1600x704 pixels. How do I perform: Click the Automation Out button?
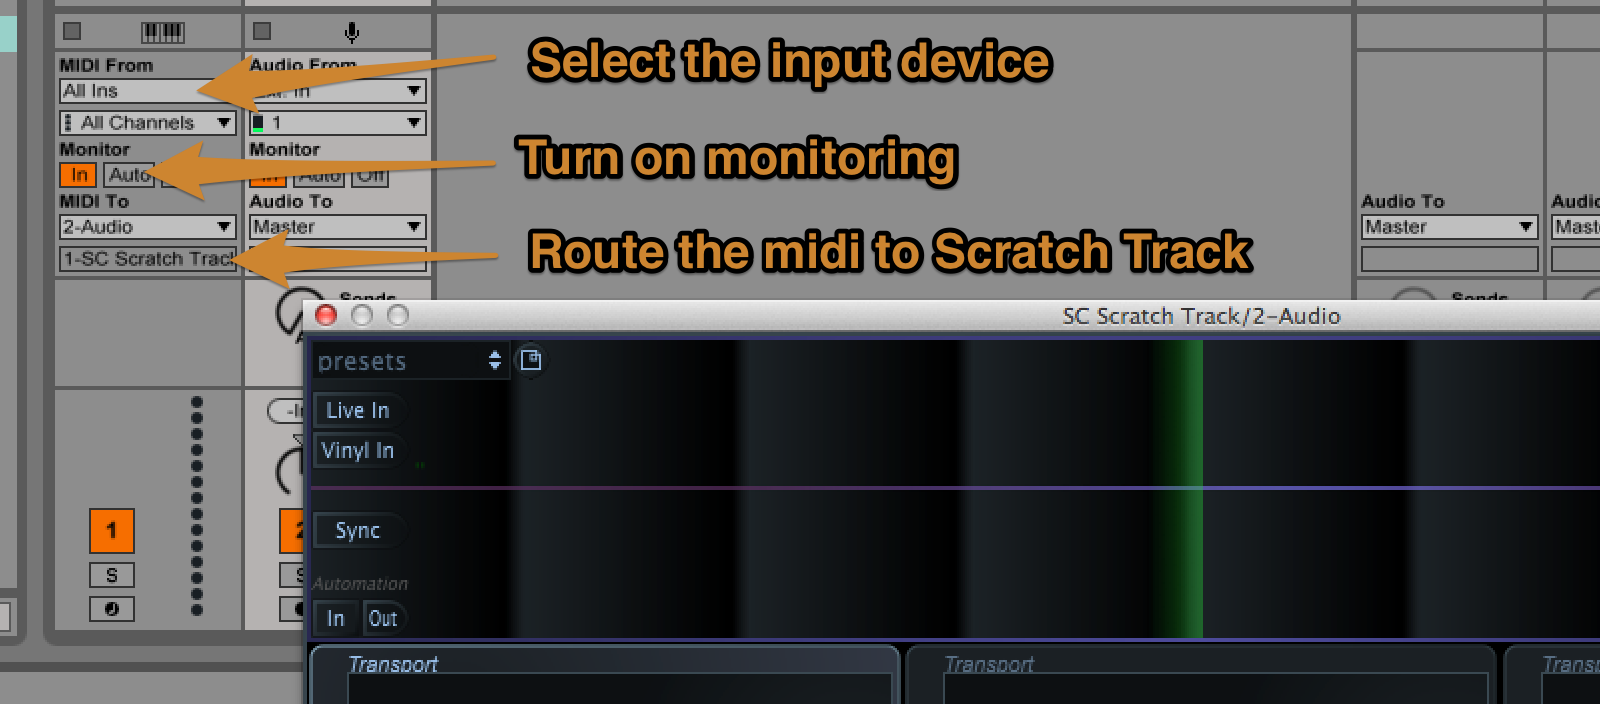(x=383, y=618)
